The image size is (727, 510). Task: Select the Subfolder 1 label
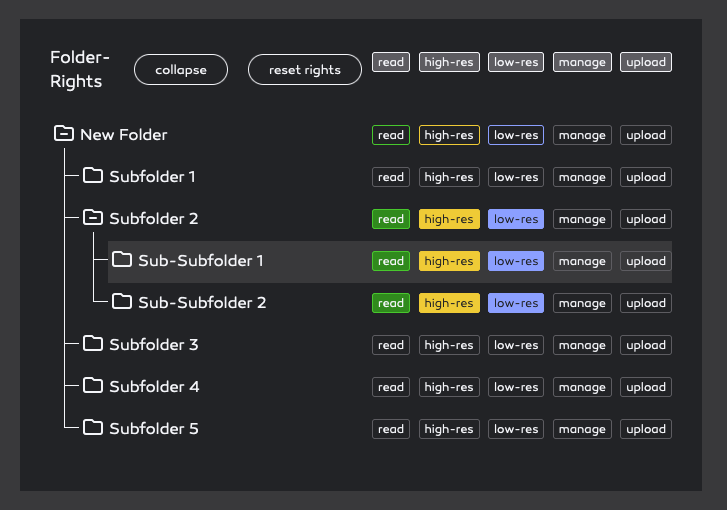153,177
